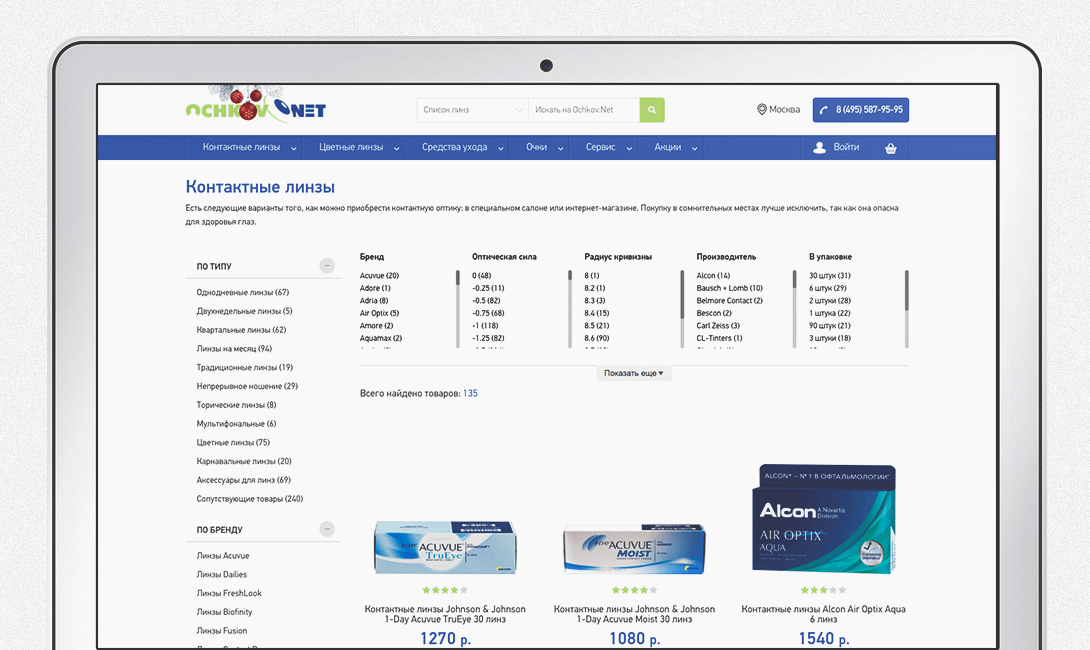Select Квартальные линзы (62) filter

[241, 330]
